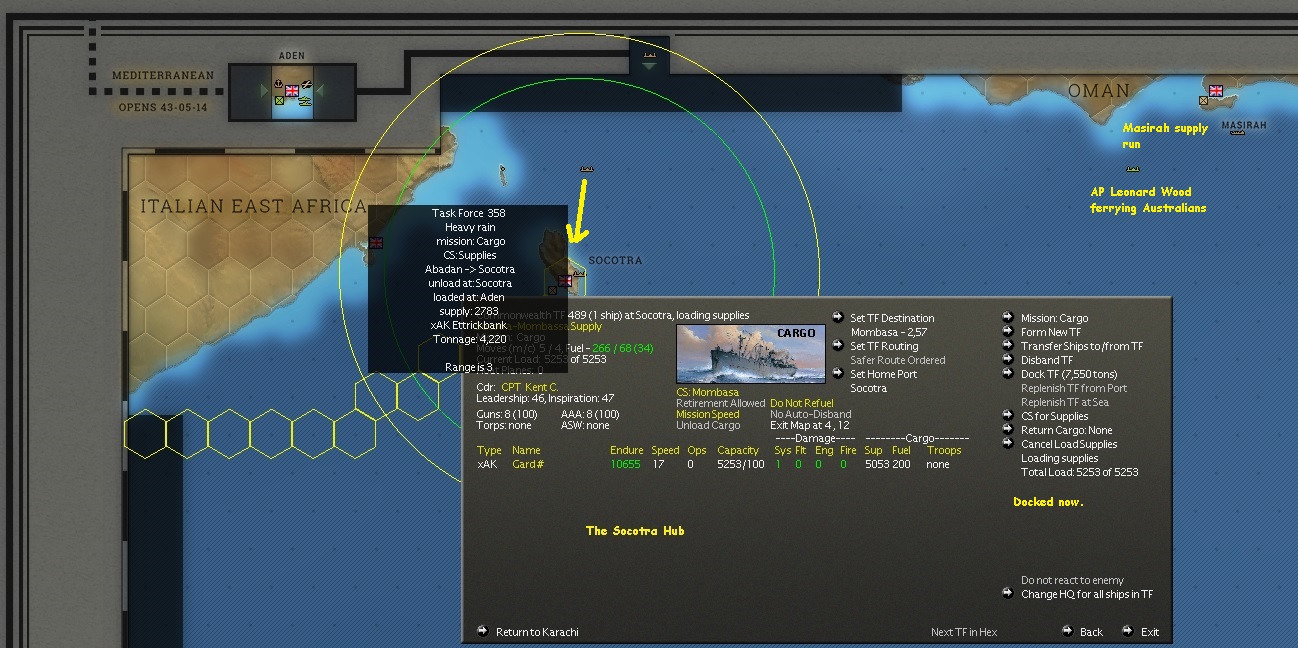1298x648 pixels.
Task: Click the Name column header
Action: pyautogui.click(x=526, y=450)
